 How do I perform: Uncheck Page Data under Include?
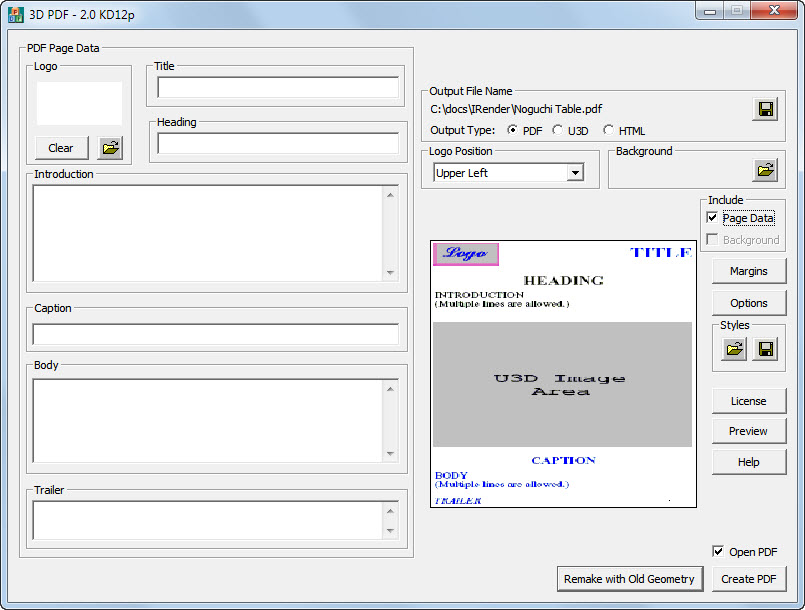(711, 218)
